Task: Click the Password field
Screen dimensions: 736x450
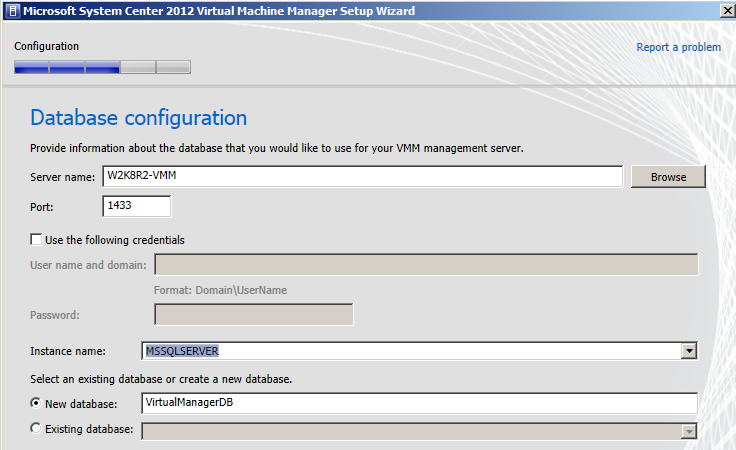Action: click(253, 314)
